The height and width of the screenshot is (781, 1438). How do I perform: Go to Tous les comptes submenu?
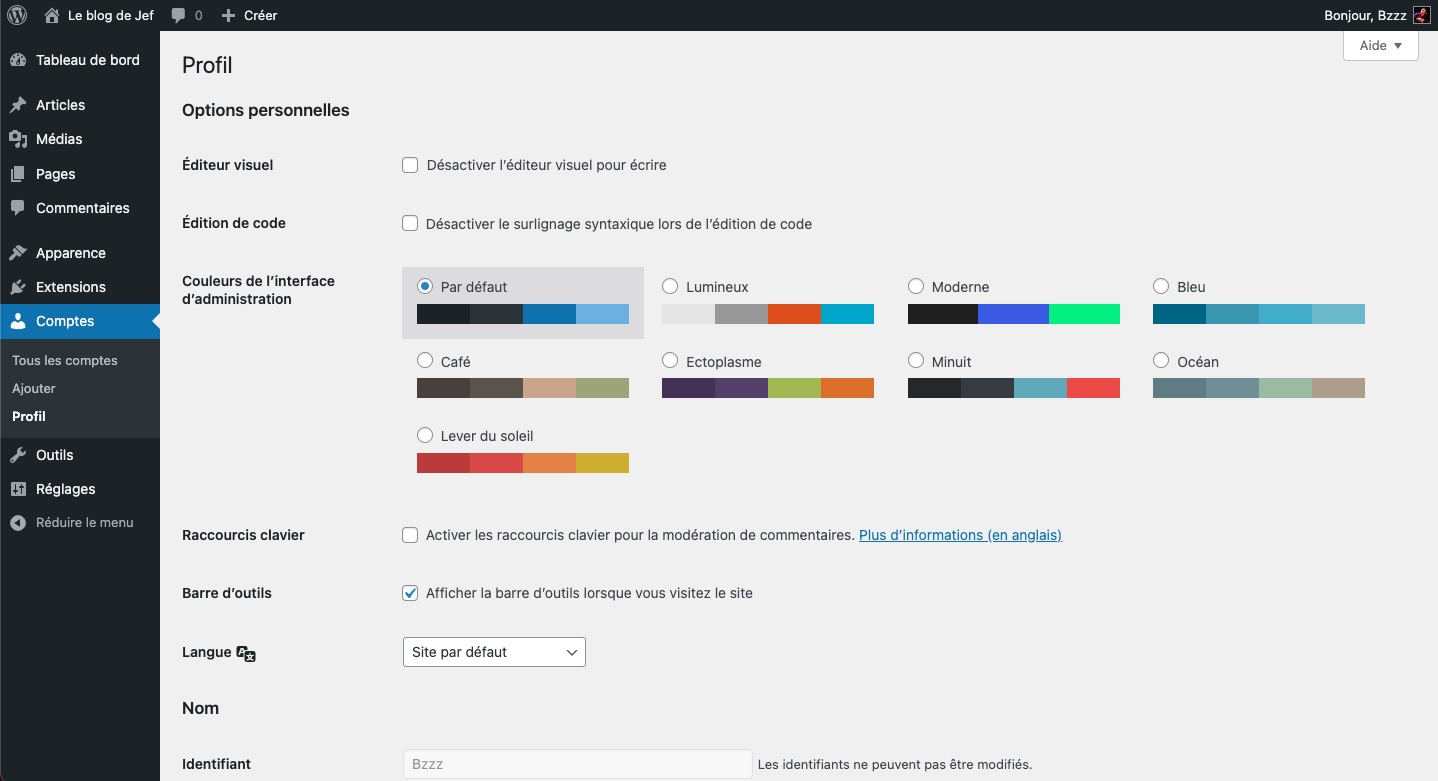(x=65, y=360)
